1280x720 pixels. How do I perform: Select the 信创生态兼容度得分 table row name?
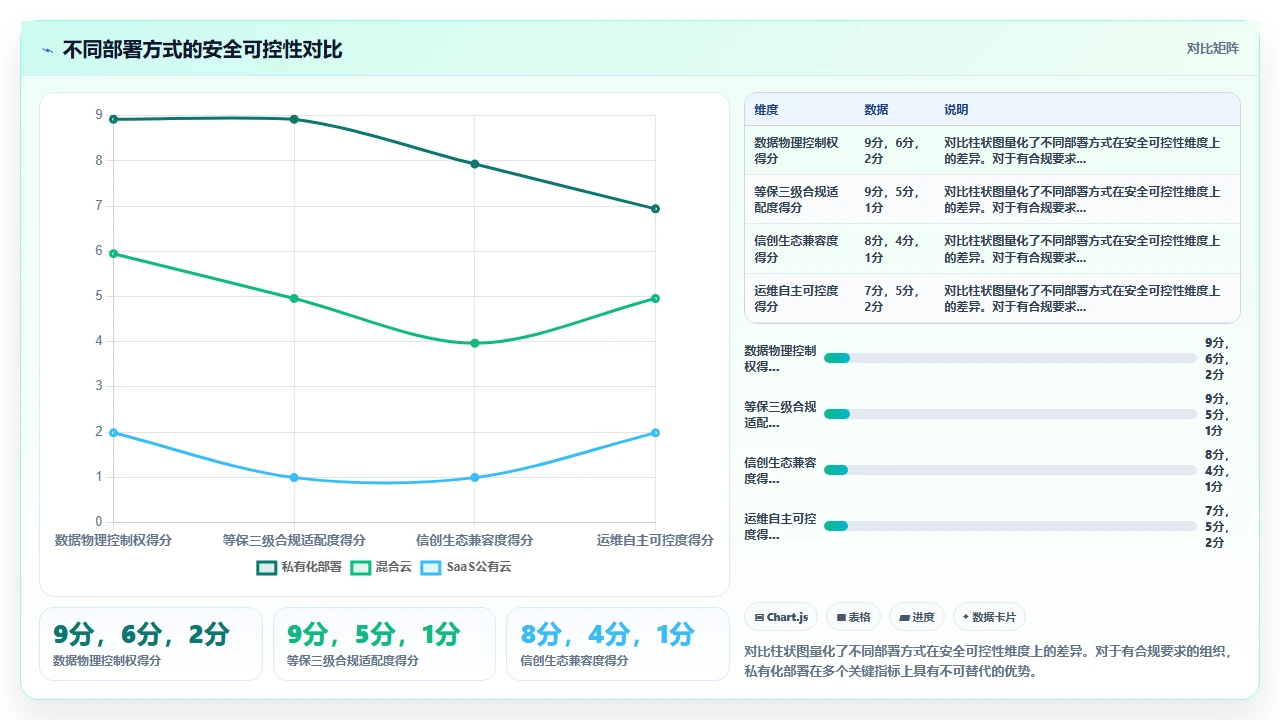pos(797,249)
